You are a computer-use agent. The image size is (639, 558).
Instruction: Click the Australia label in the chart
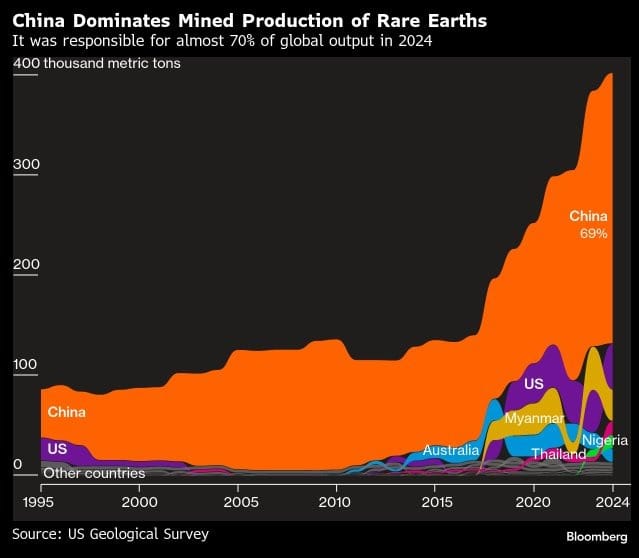[x=450, y=451]
